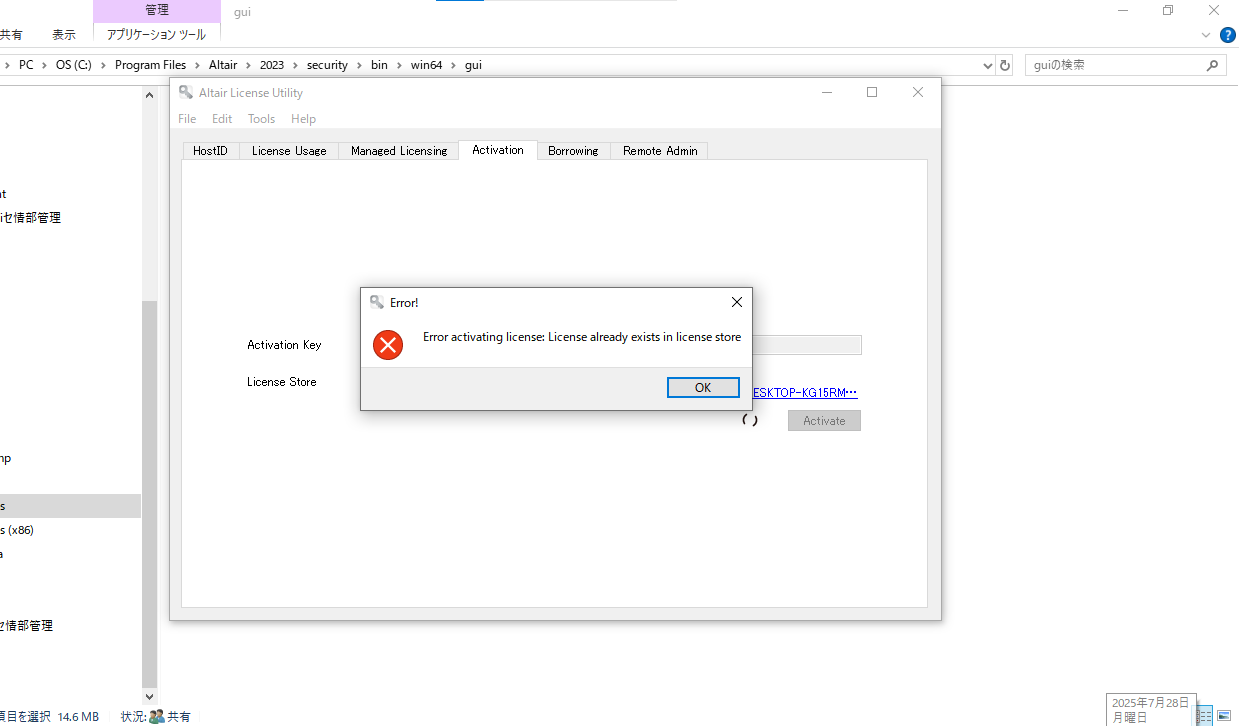Screen dimensions: 1239x726
Task: Expand the chevron after Altair in breadcrumb
Action: tap(249, 65)
